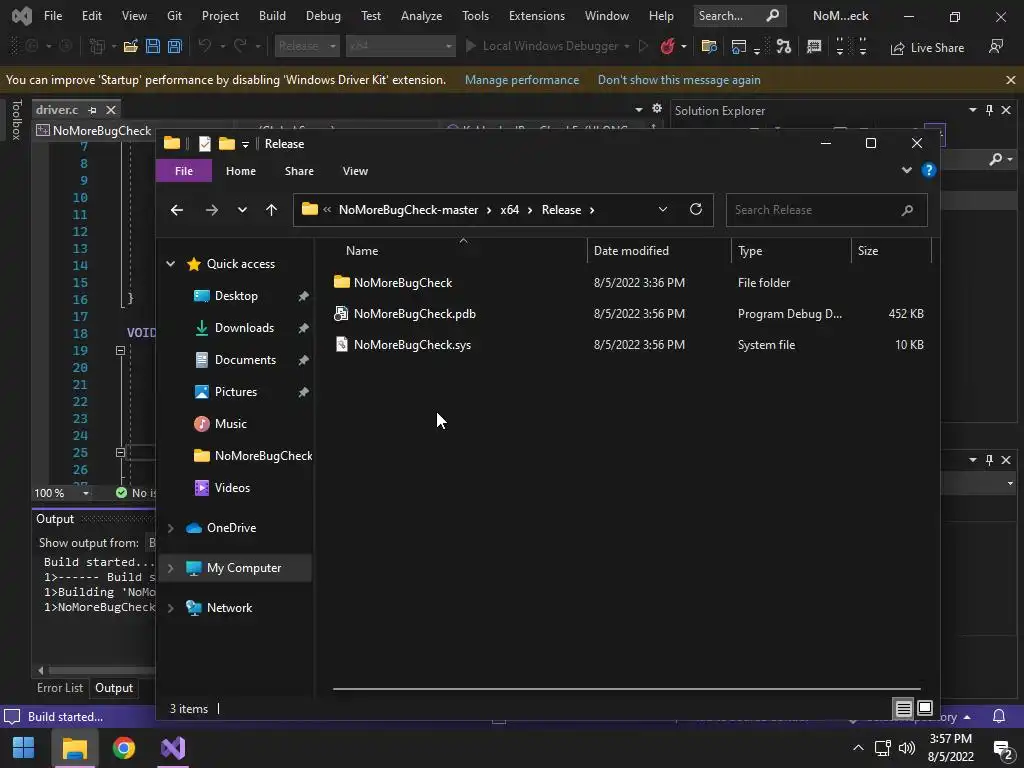Click Don't show this message again

(x=679, y=80)
